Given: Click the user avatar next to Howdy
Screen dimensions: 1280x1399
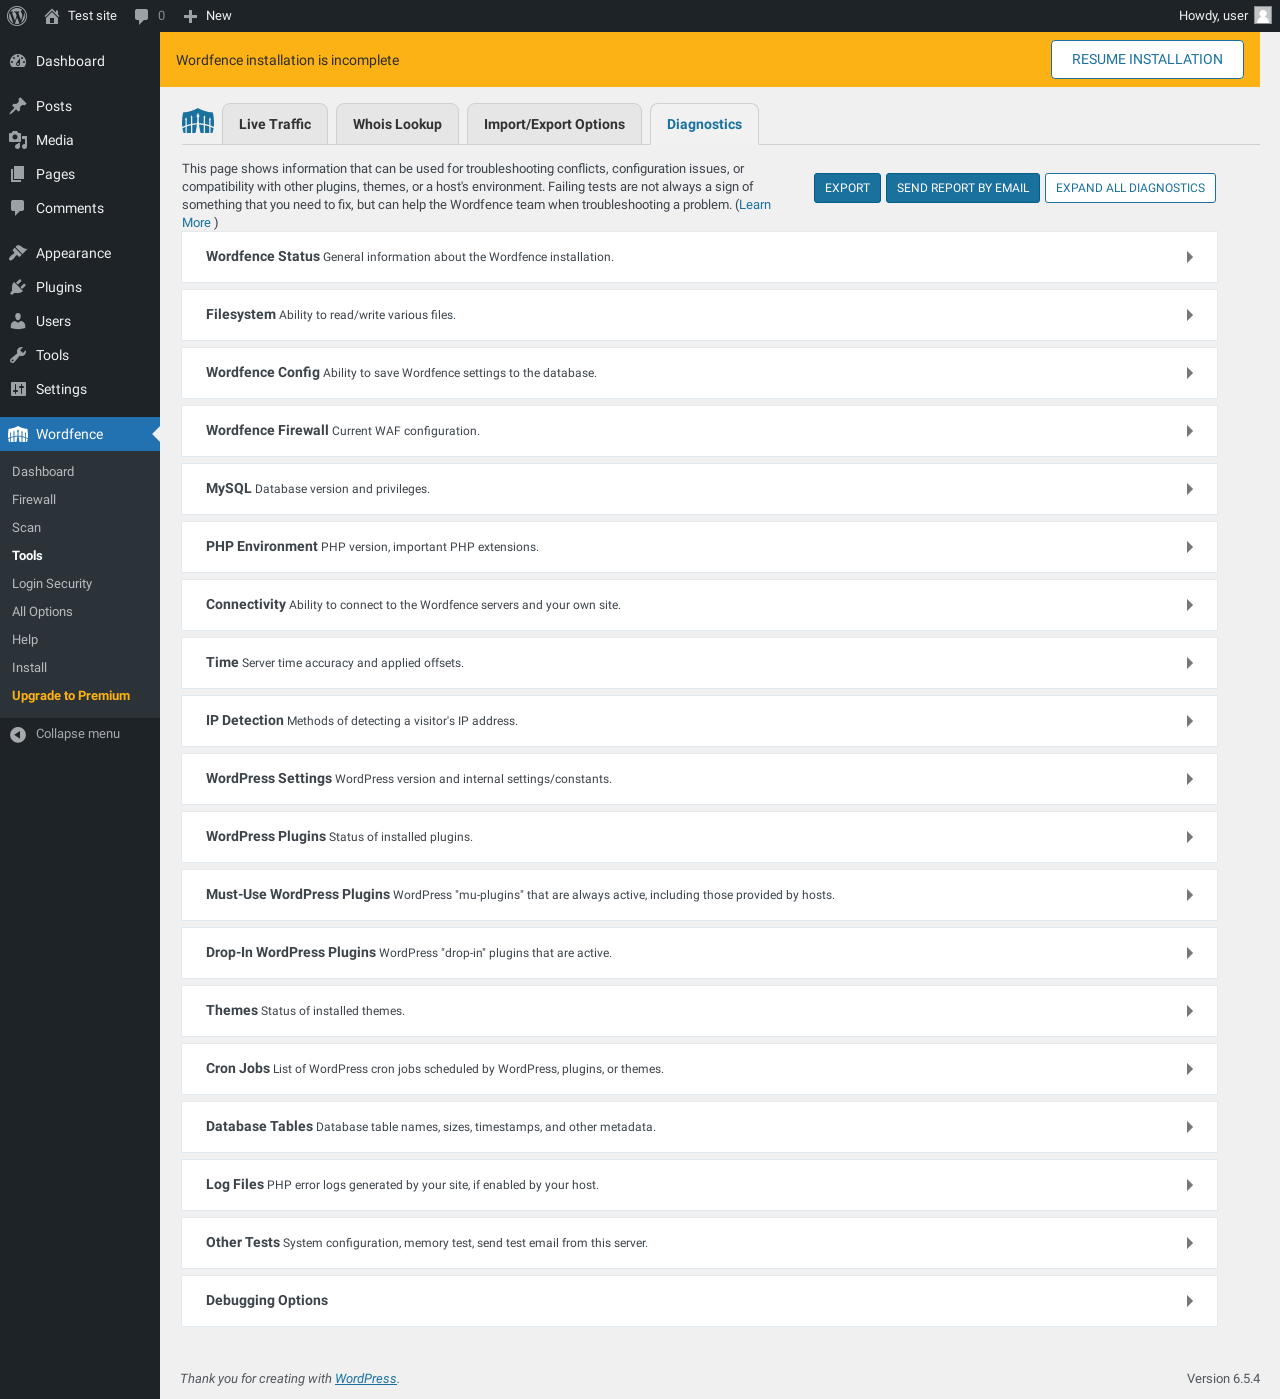Looking at the screenshot, I should click(x=1263, y=15).
